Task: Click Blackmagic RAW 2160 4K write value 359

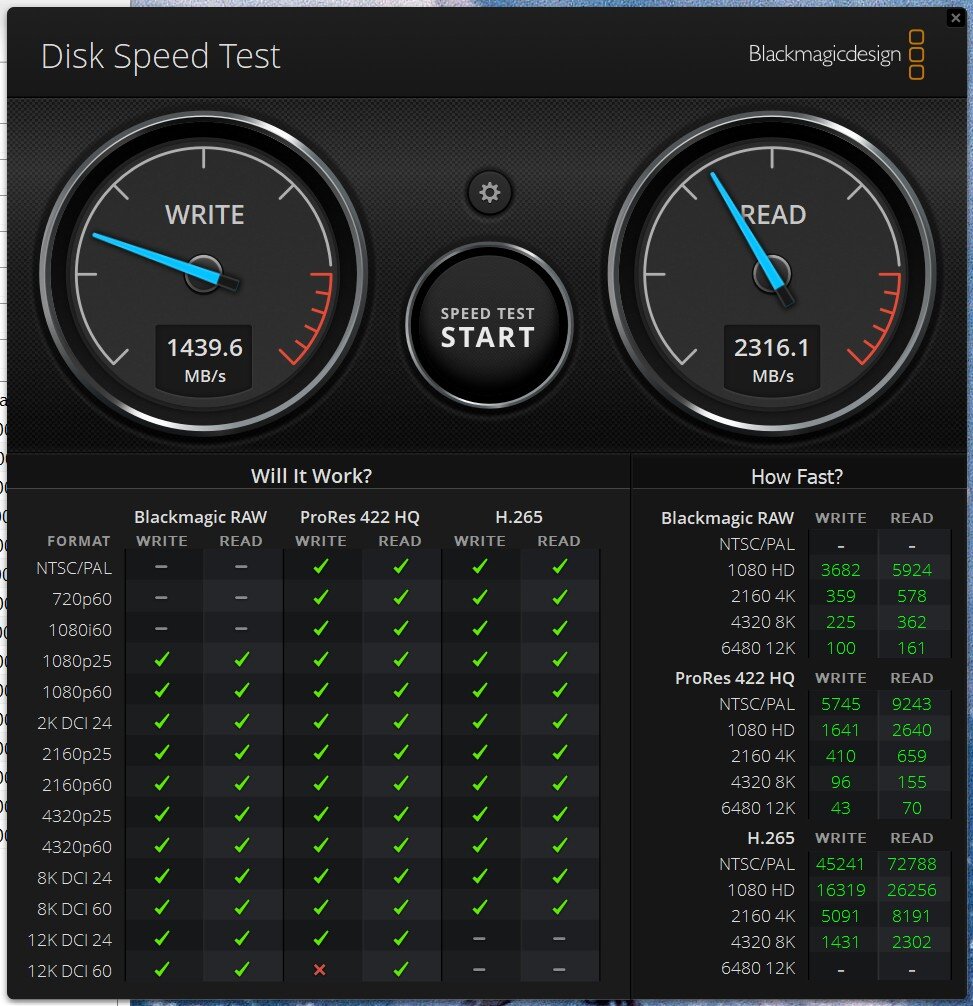Action: click(x=840, y=596)
